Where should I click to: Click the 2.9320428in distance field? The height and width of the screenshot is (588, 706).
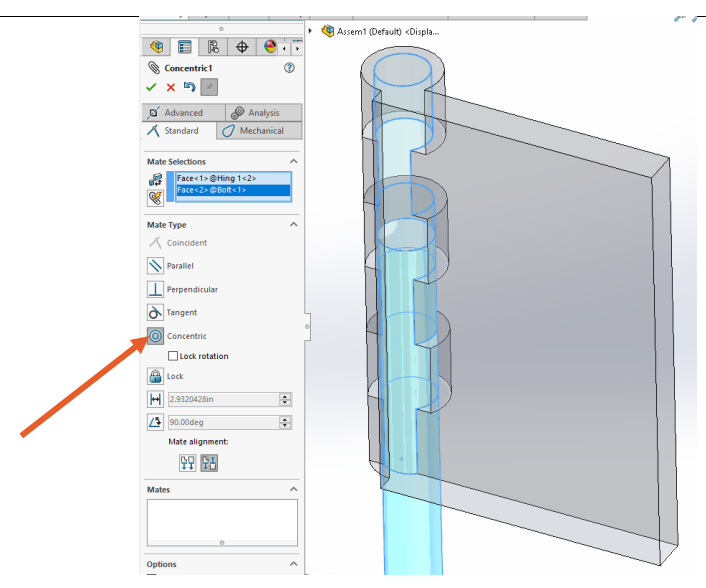click(x=223, y=399)
